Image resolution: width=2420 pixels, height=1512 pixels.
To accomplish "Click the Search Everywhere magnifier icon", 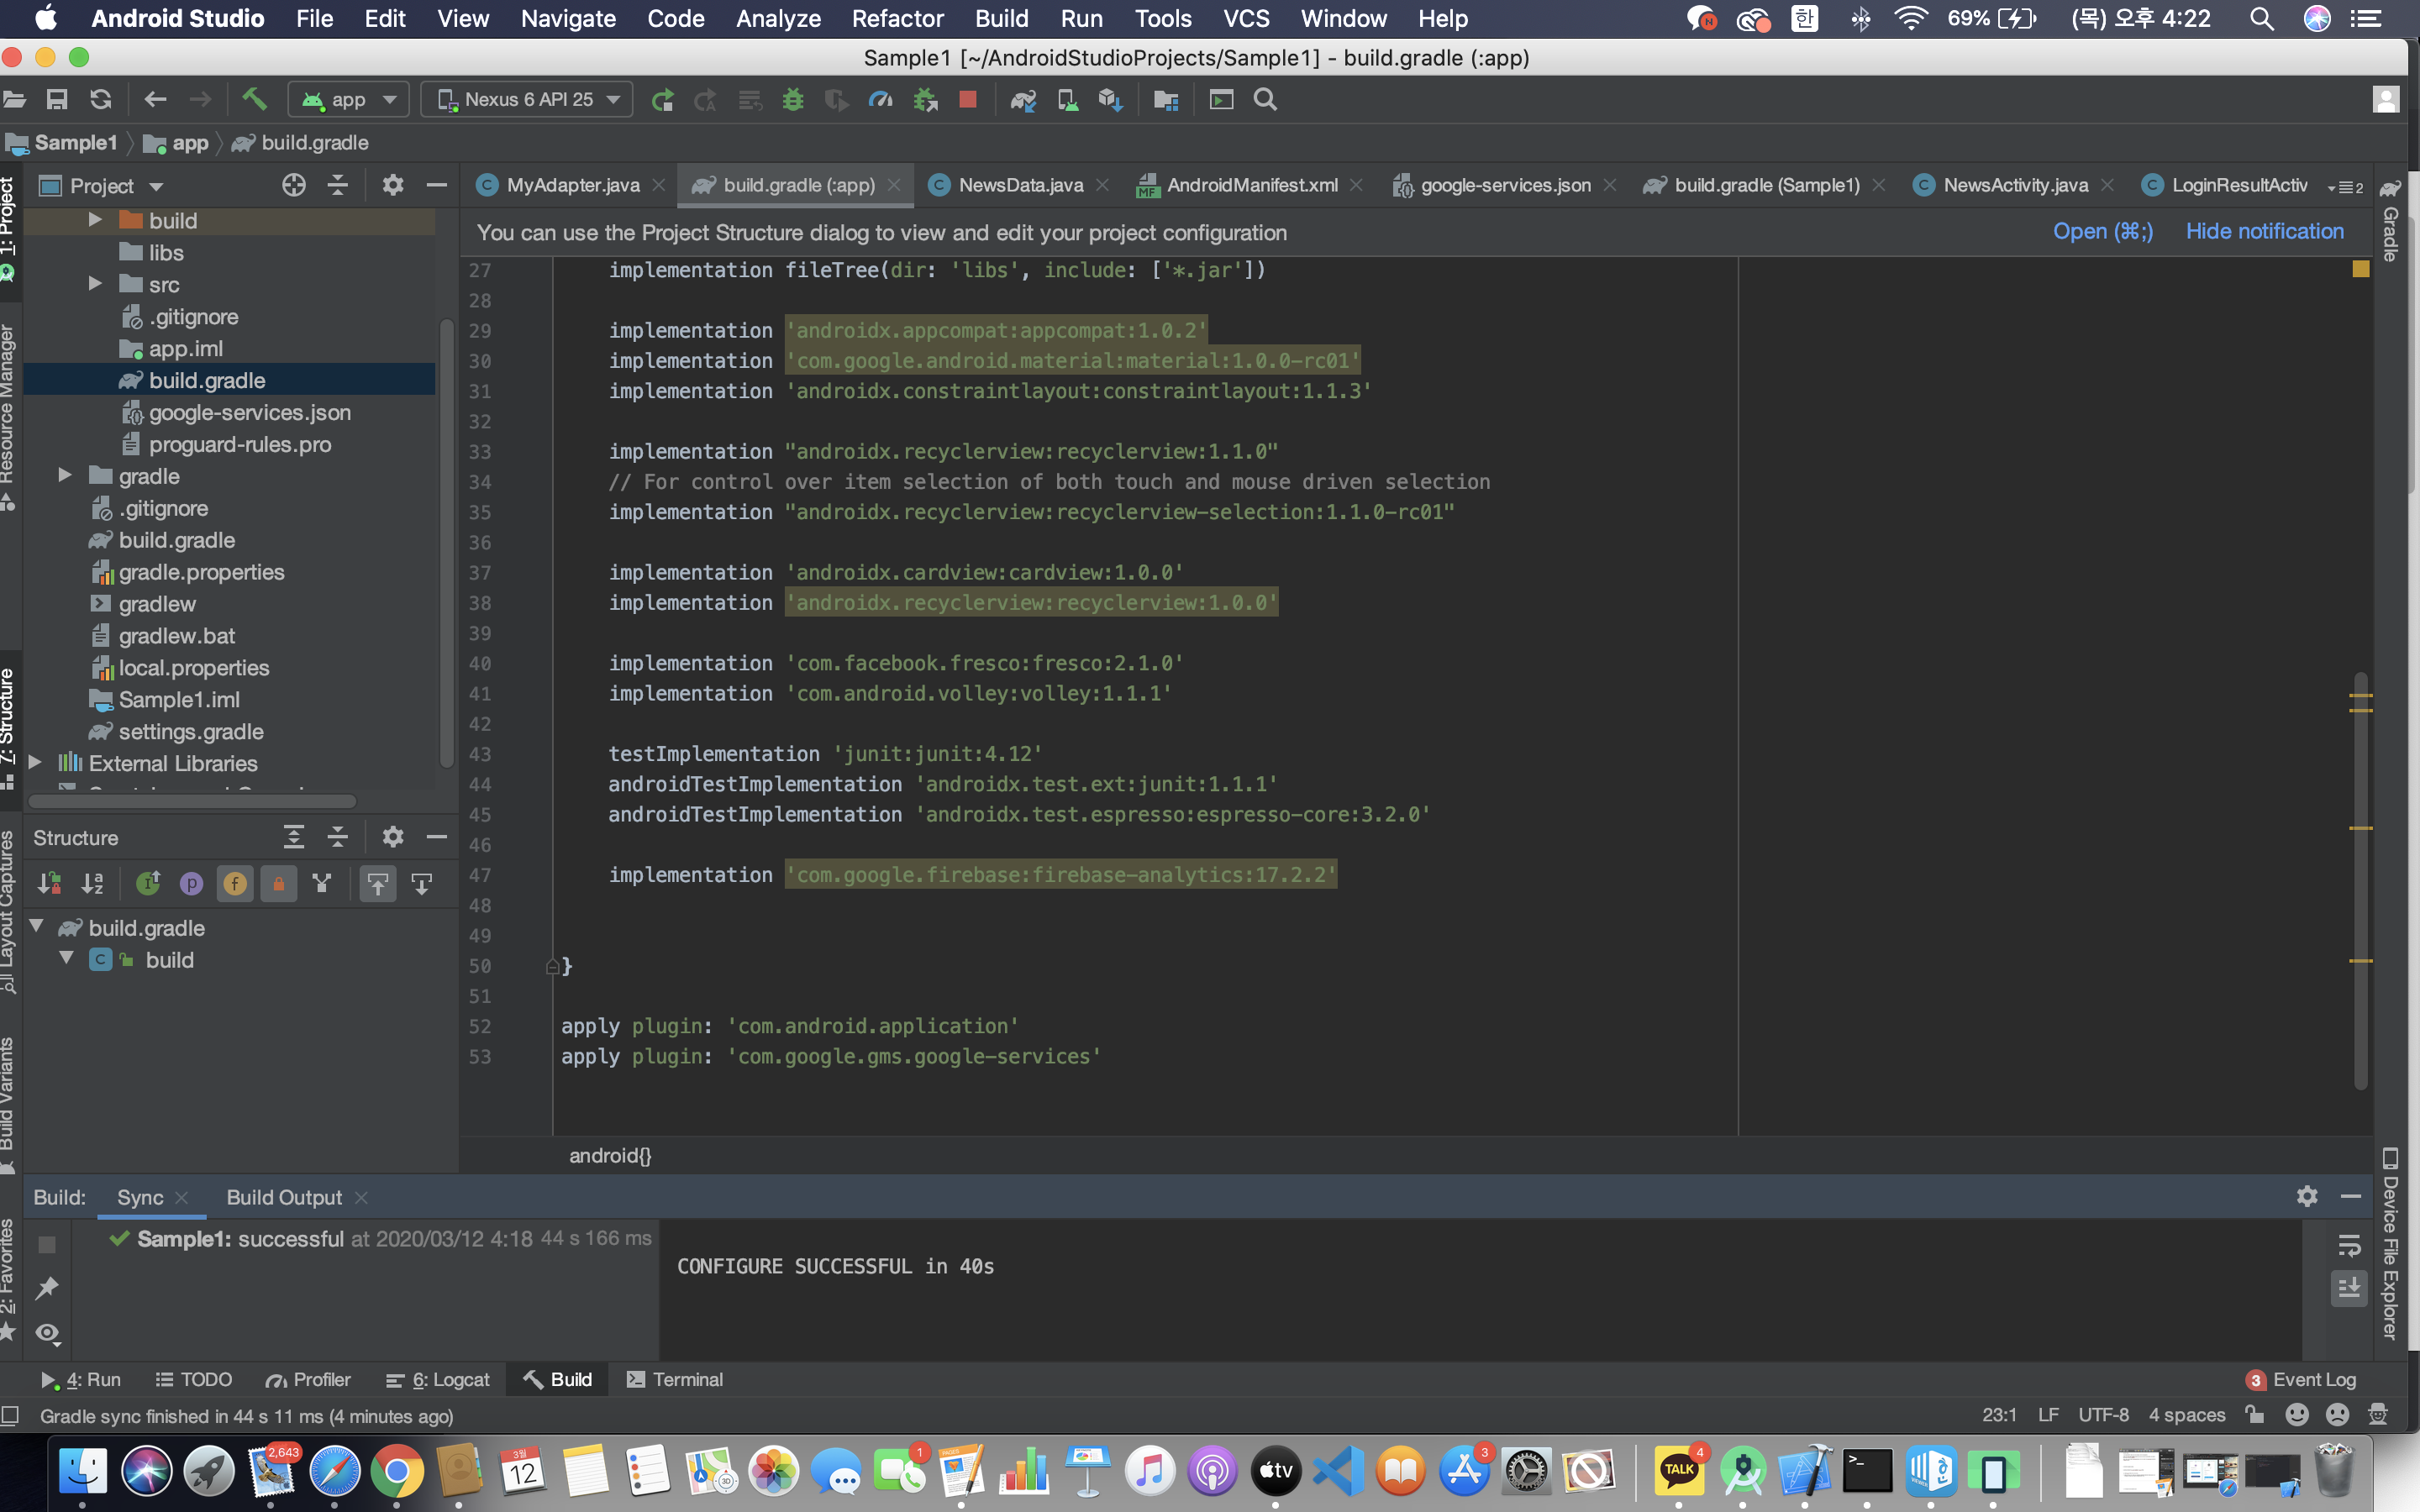I will click(1265, 99).
